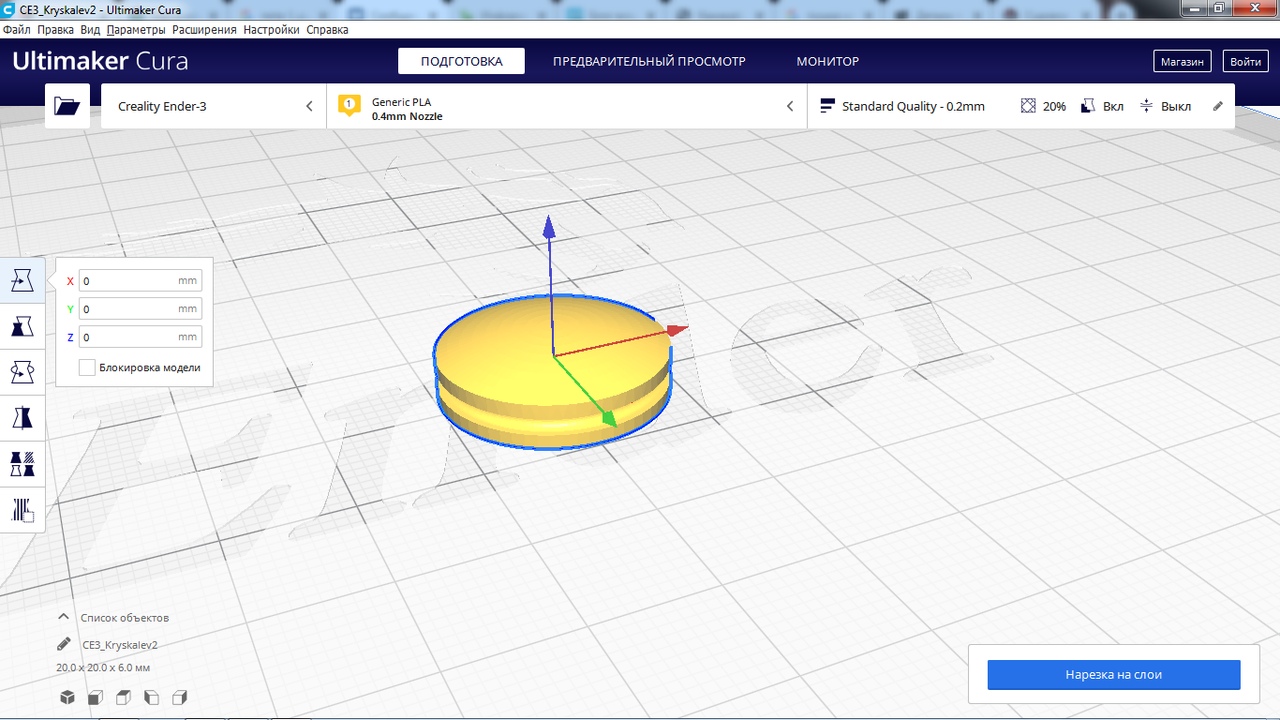Open the Файл menu
The height and width of the screenshot is (720, 1280).
coord(17,30)
